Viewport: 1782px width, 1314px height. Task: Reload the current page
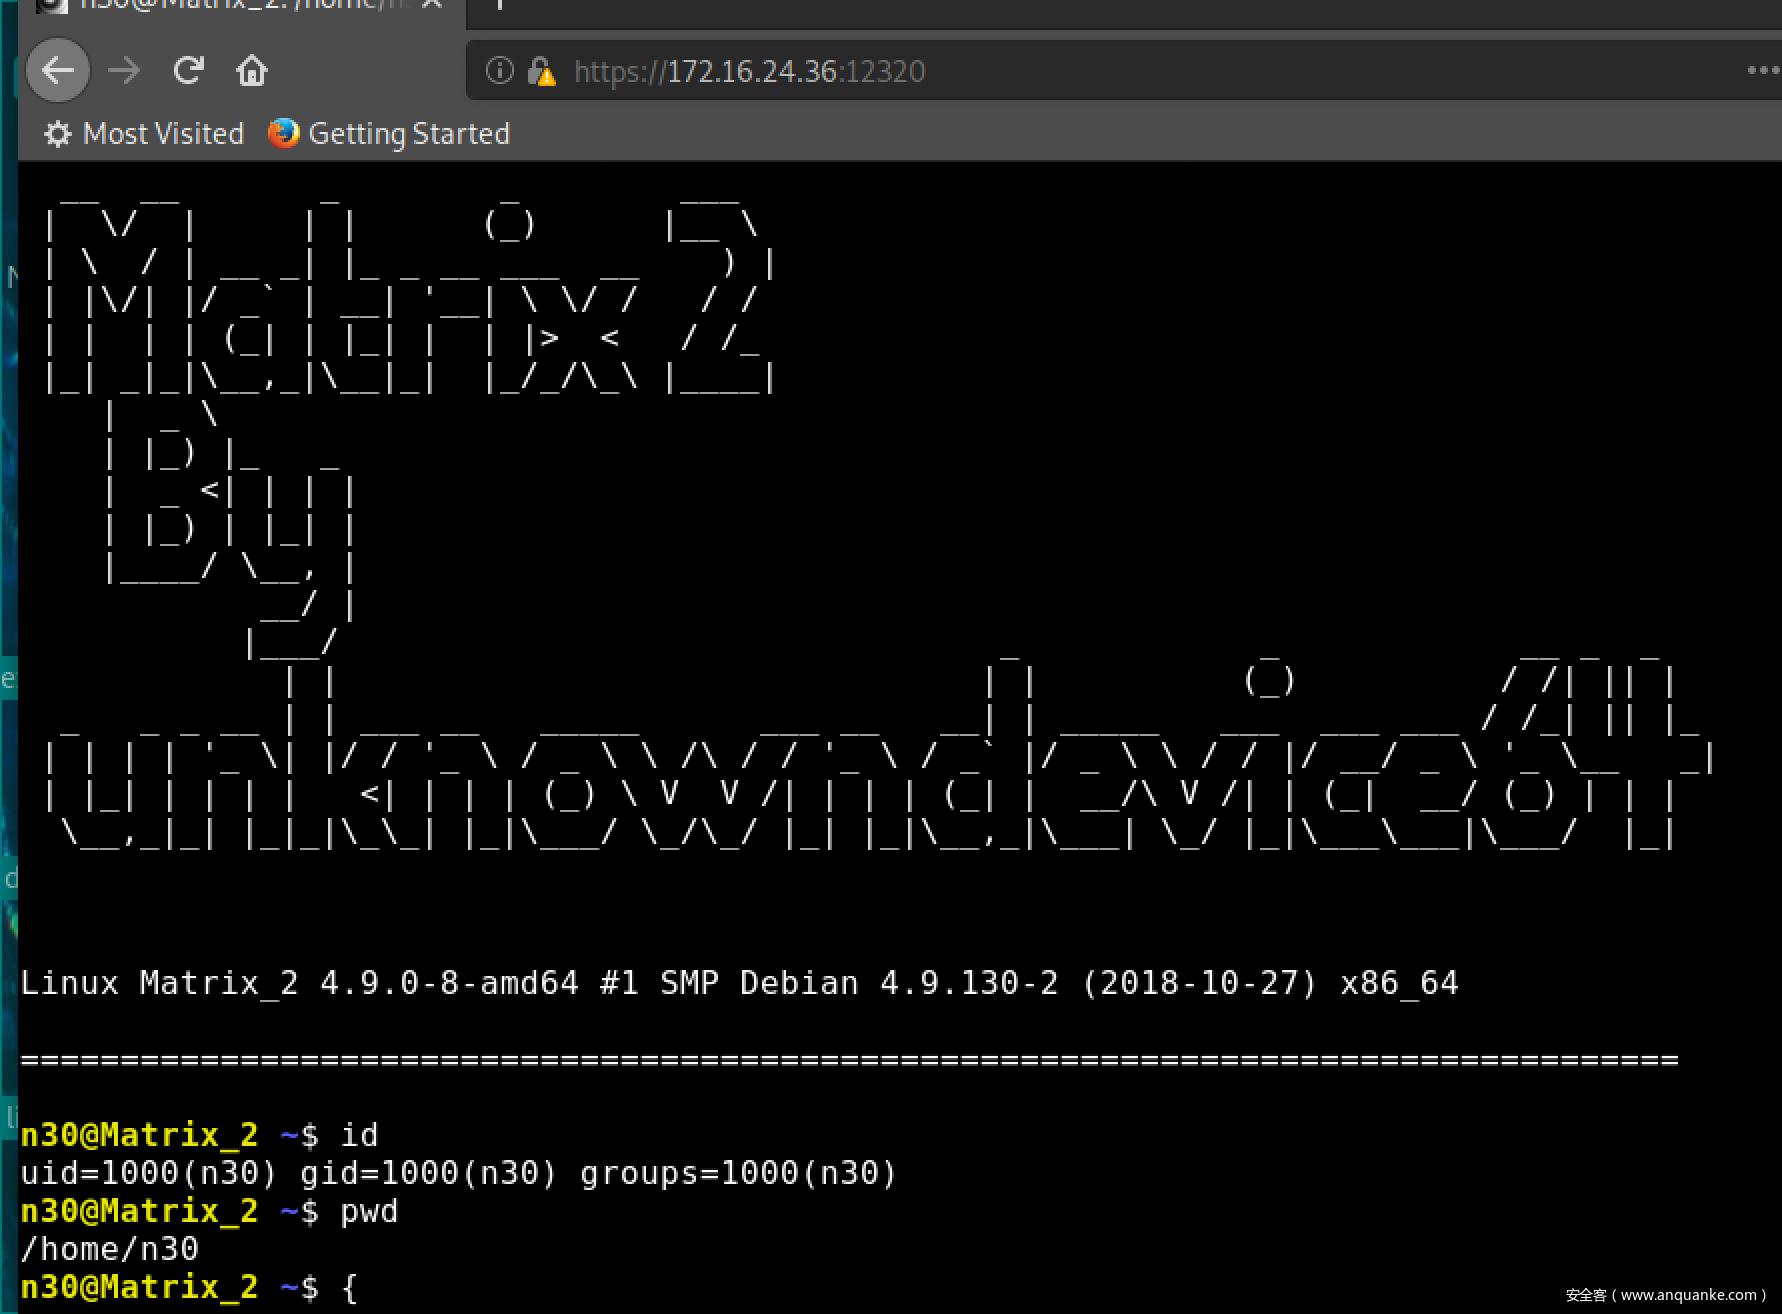pos(188,71)
